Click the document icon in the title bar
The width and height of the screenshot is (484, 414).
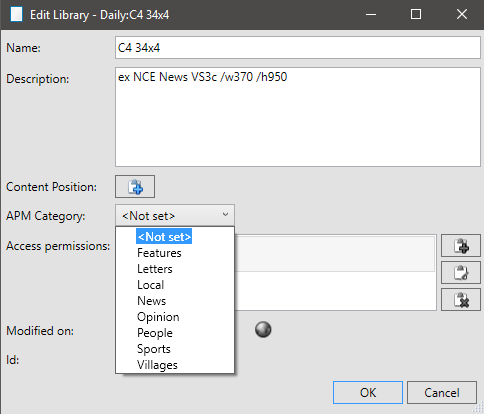coord(16,15)
